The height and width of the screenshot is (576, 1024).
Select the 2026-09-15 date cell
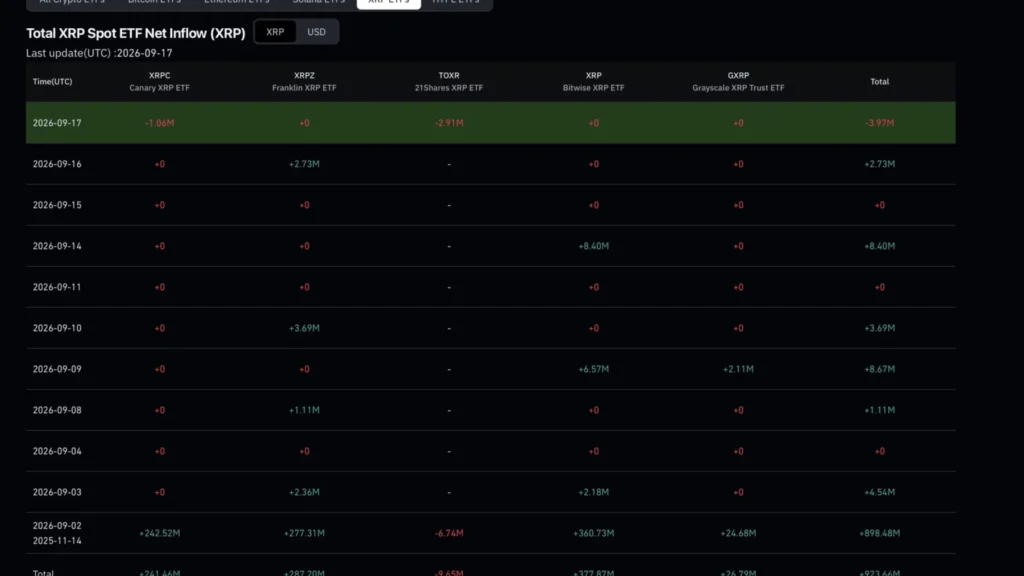[57, 205]
